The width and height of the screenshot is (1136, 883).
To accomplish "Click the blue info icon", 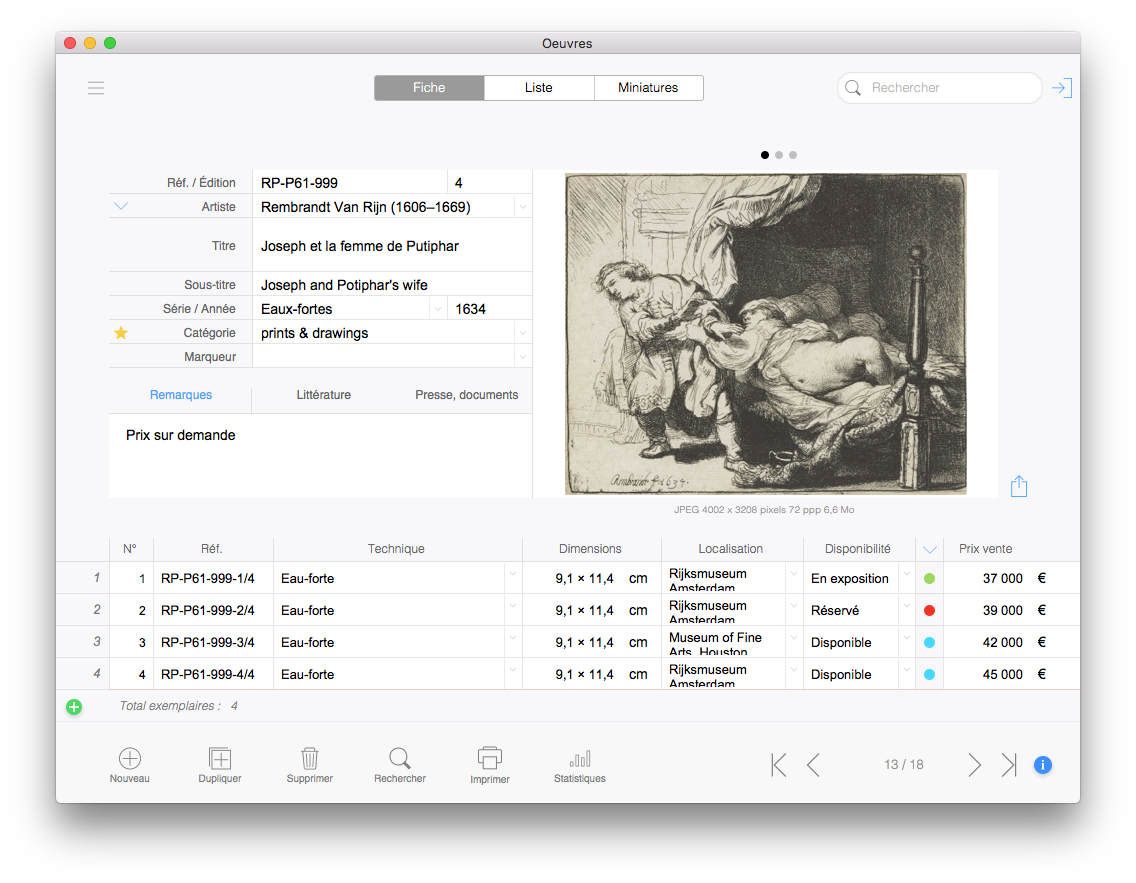I will pyautogui.click(x=1042, y=765).
